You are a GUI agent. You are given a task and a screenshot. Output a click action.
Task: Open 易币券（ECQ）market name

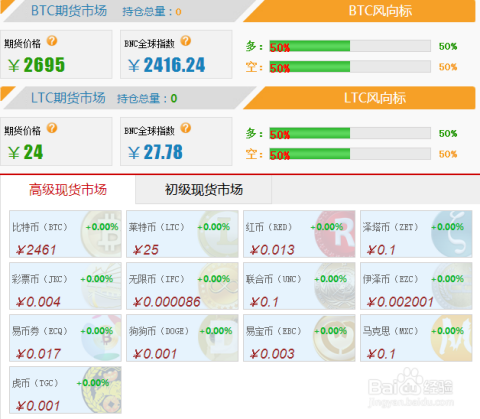40,331
